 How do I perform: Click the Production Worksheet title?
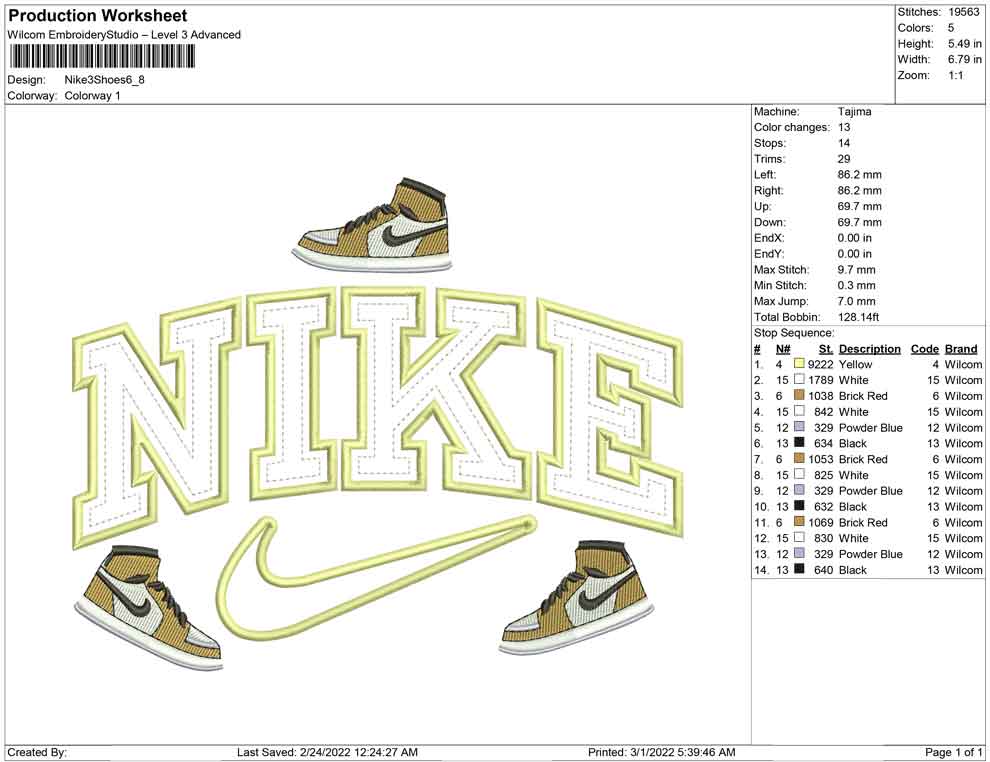(x=98, y=16)
